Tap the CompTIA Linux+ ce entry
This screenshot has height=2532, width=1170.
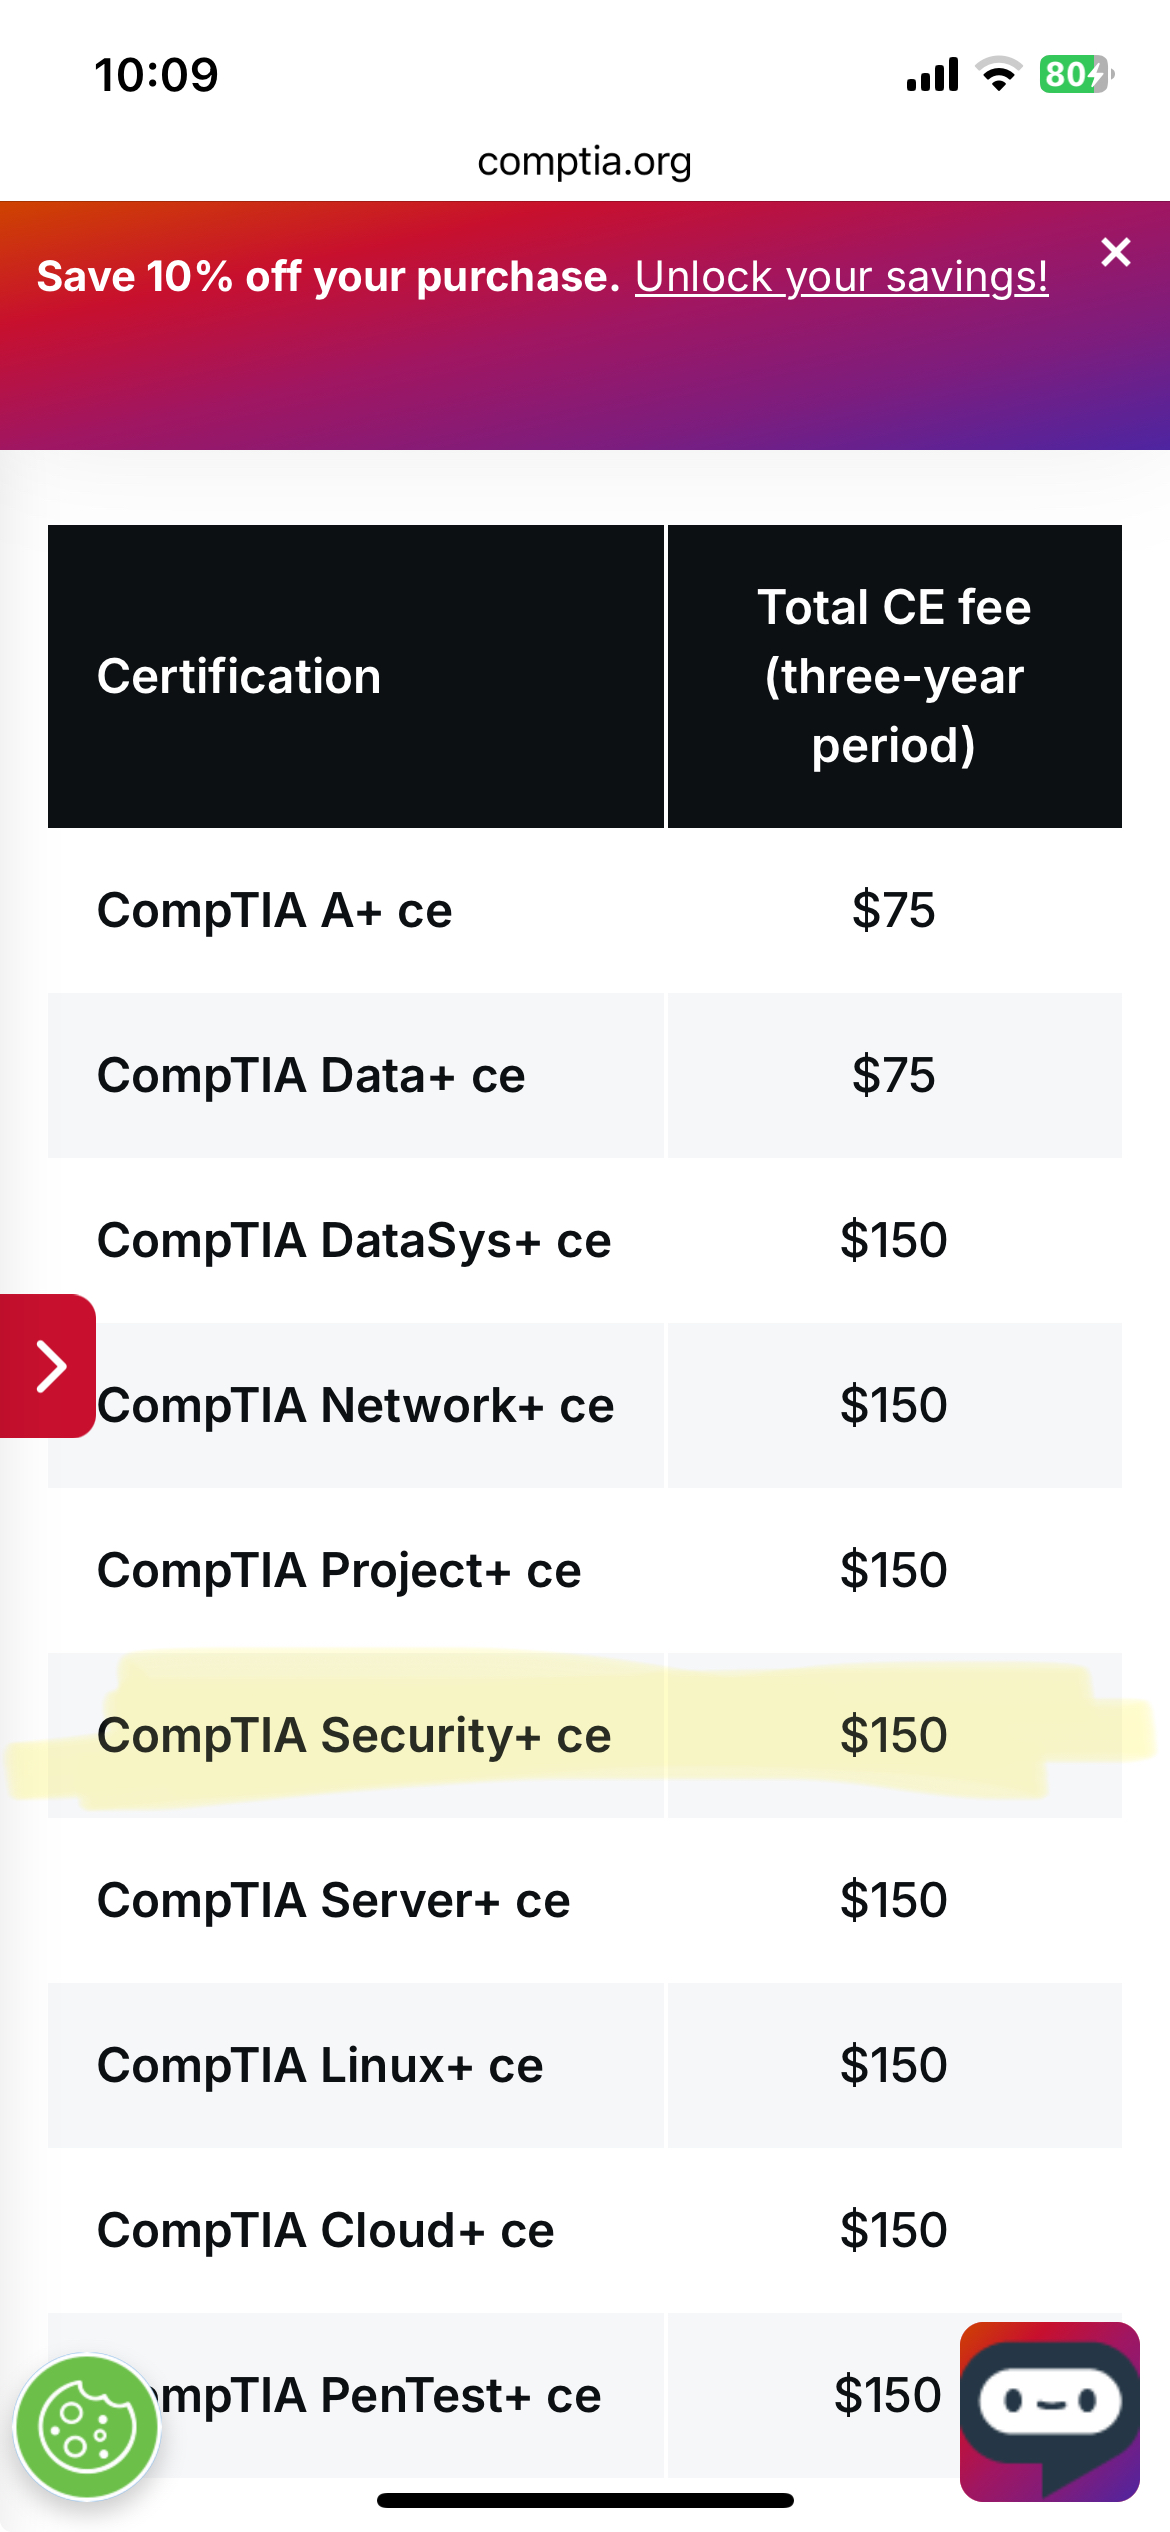(320, 2066)
